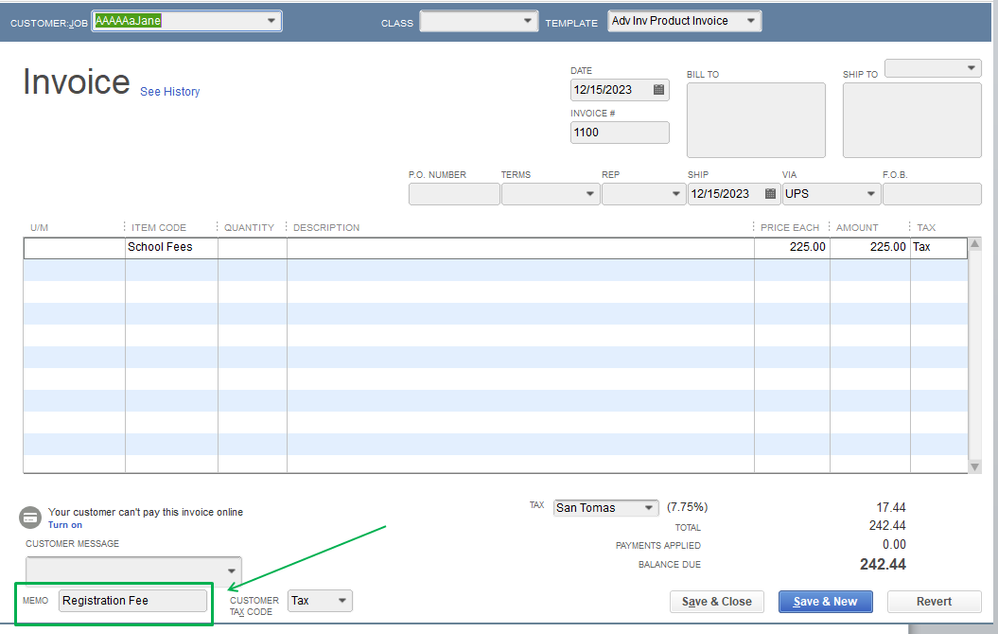998x634 pixels.
Task: Open invoice history via See History link
Action: pos(169,92)
